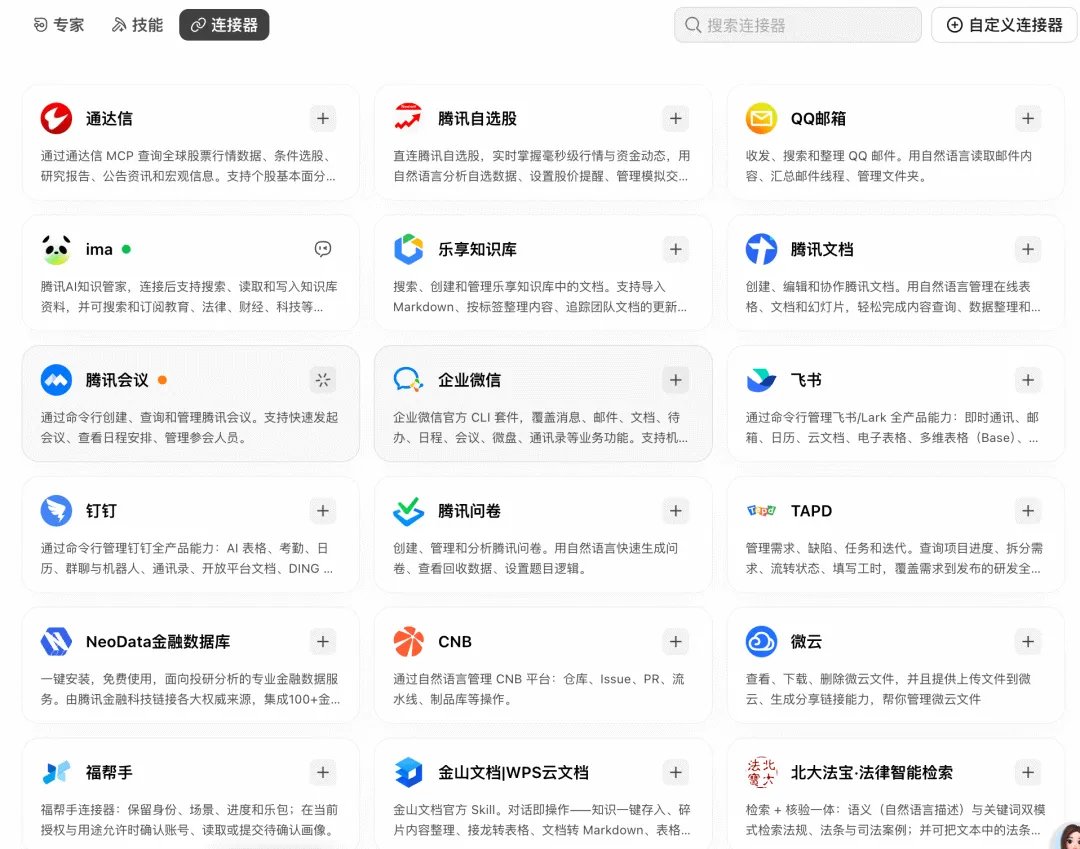The image size is (1080, 849).
Task: Open the CNB connector title
Action: click(x=455, y=642)
